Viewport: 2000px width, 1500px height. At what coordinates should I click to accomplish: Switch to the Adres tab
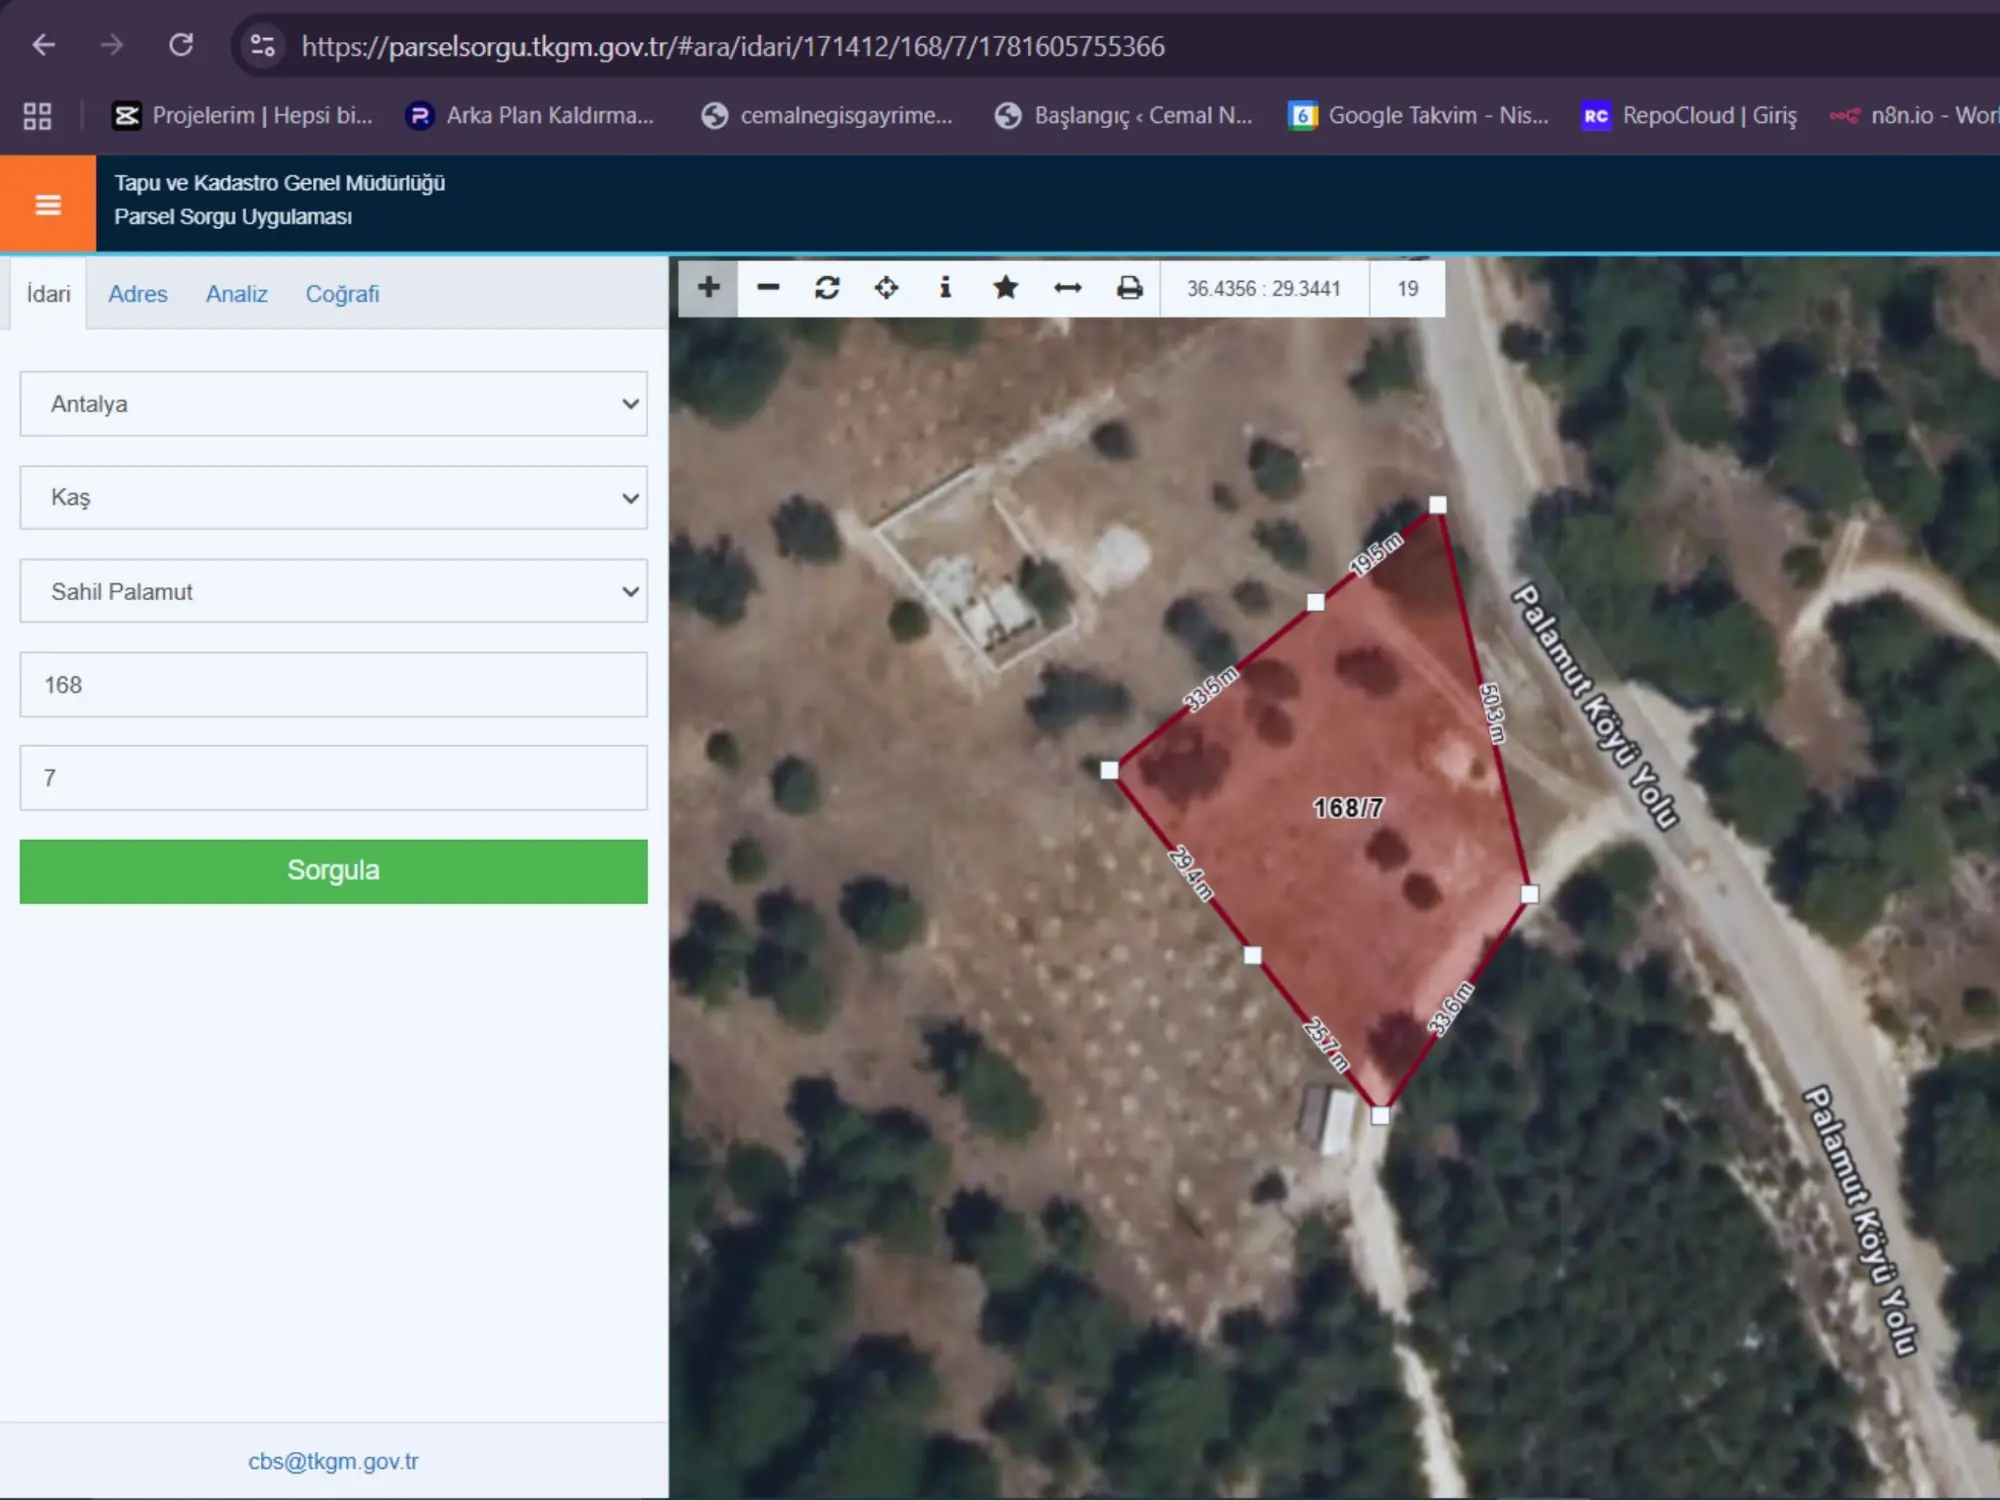[x=138, y=294]
